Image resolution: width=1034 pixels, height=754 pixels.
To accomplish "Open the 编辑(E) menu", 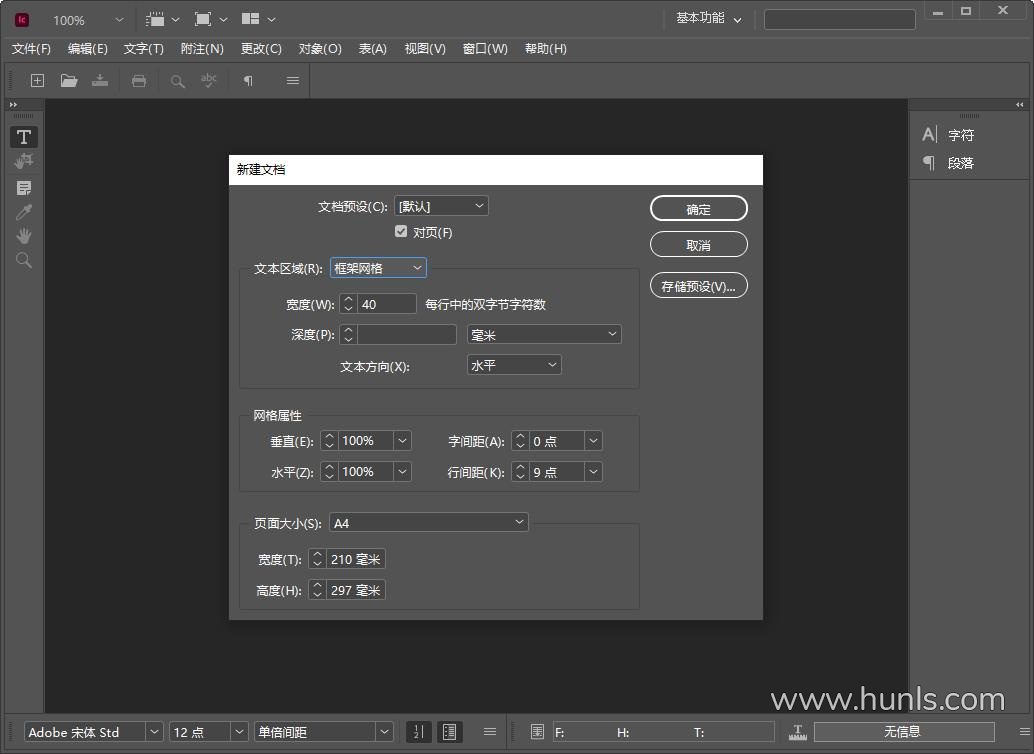I will coord(88,49).
